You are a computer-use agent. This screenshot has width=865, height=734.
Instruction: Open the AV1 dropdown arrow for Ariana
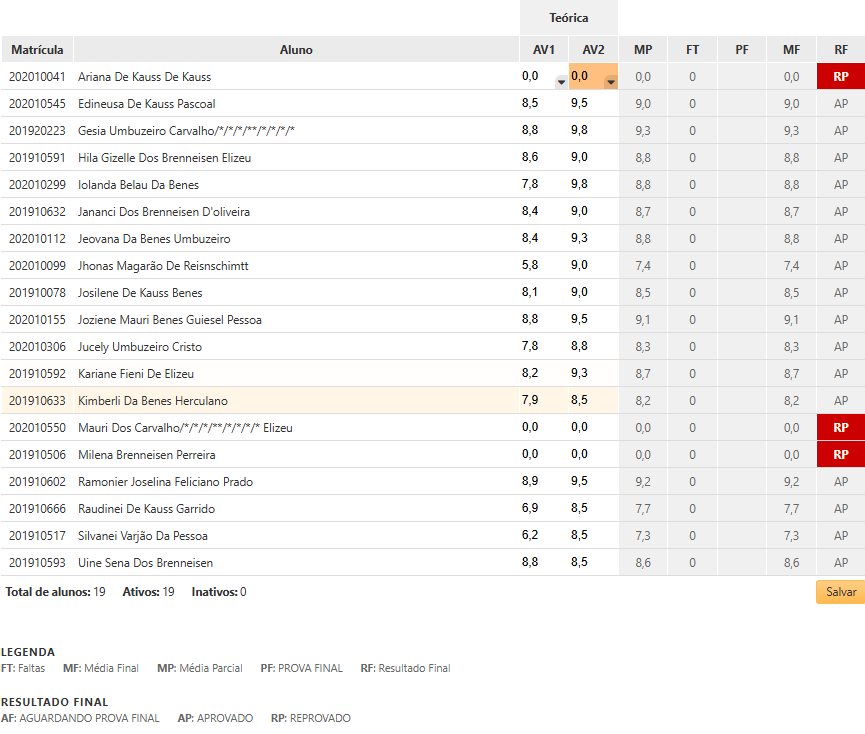pyautogui.click(x=560, y=83)
